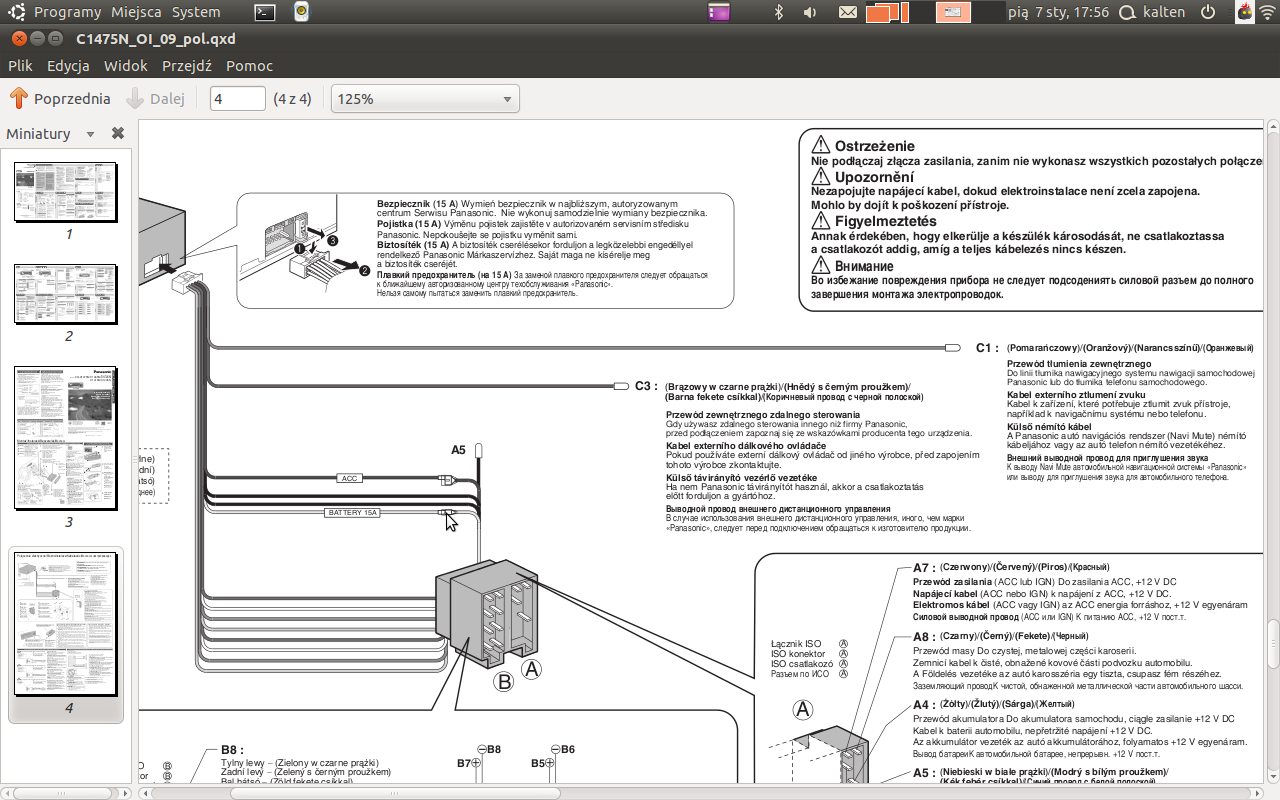Click the A7 connector label
Image resolution: width=1280 pixels, height=800 pixels.
924,567
